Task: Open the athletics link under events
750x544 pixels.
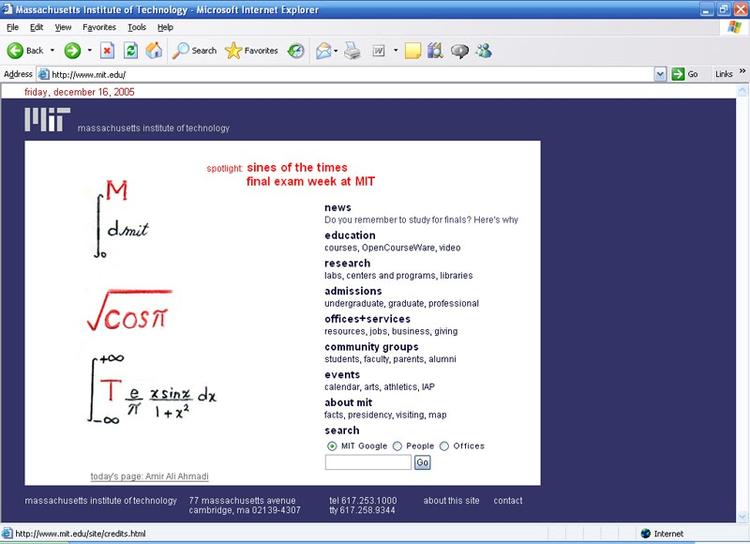Action: click(401, 387)
